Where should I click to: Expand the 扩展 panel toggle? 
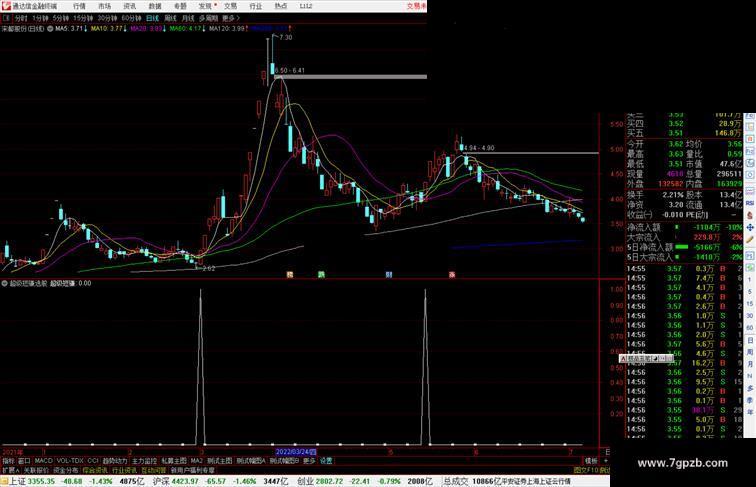(x=10, y=470)
